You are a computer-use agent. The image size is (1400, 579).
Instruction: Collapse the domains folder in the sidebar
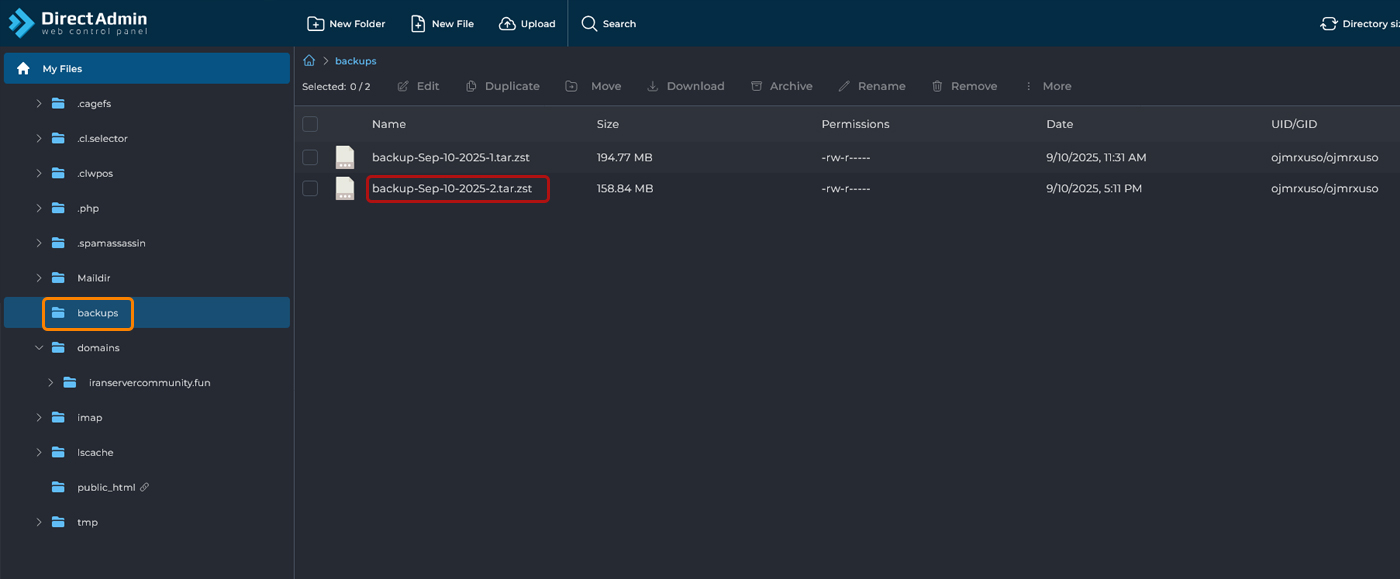pos(39,347)
